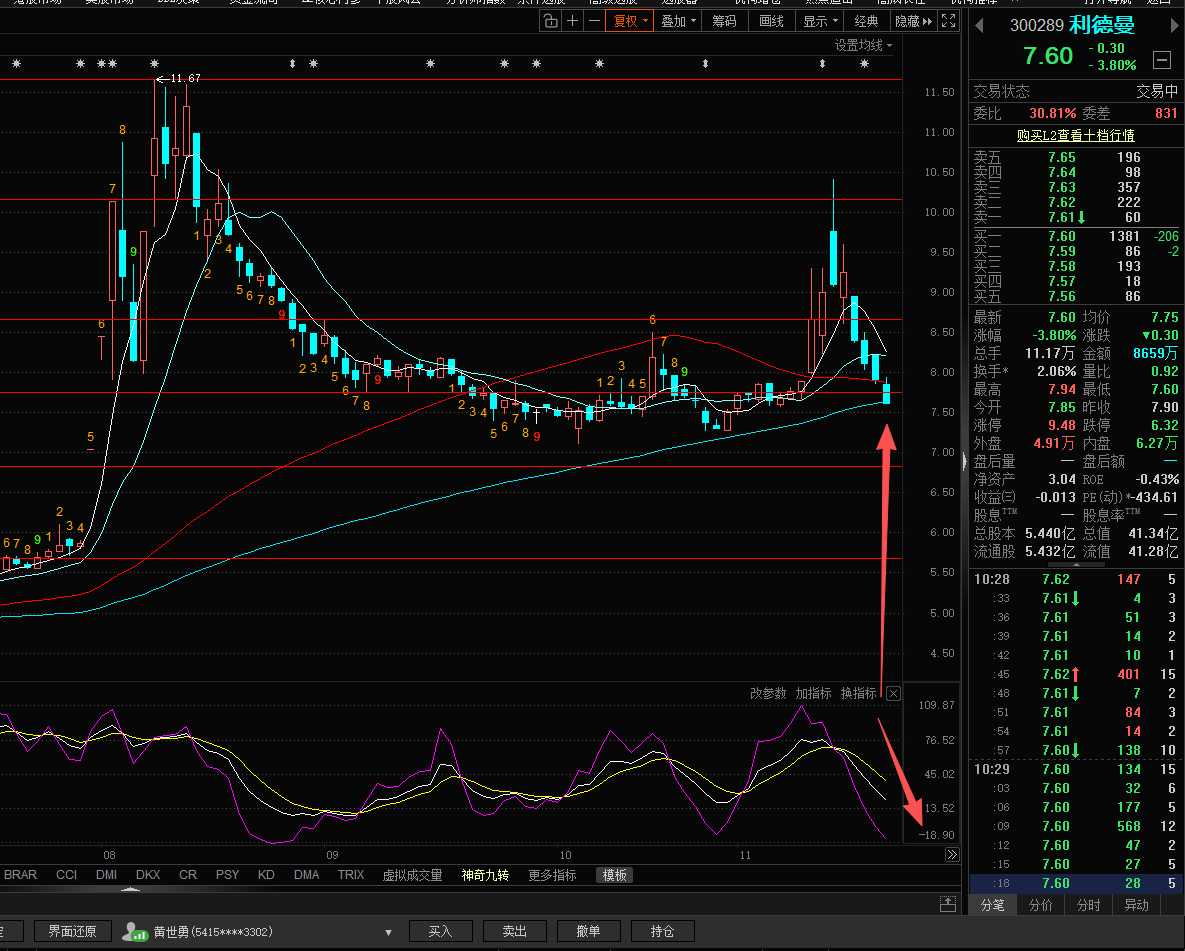This screenshot has width=1185, height=951.
Task: Select the CR indicator tab
Action: pos(188,875)
